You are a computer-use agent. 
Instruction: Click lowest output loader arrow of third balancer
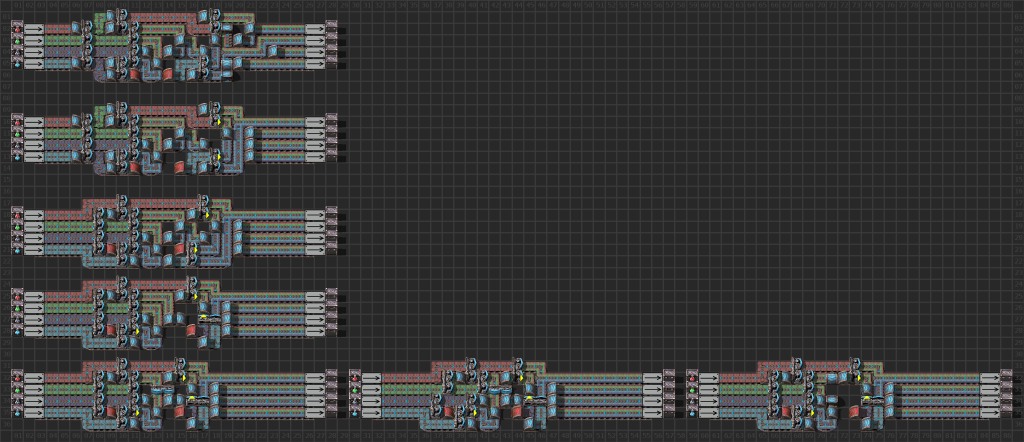[x=315, y=251]
